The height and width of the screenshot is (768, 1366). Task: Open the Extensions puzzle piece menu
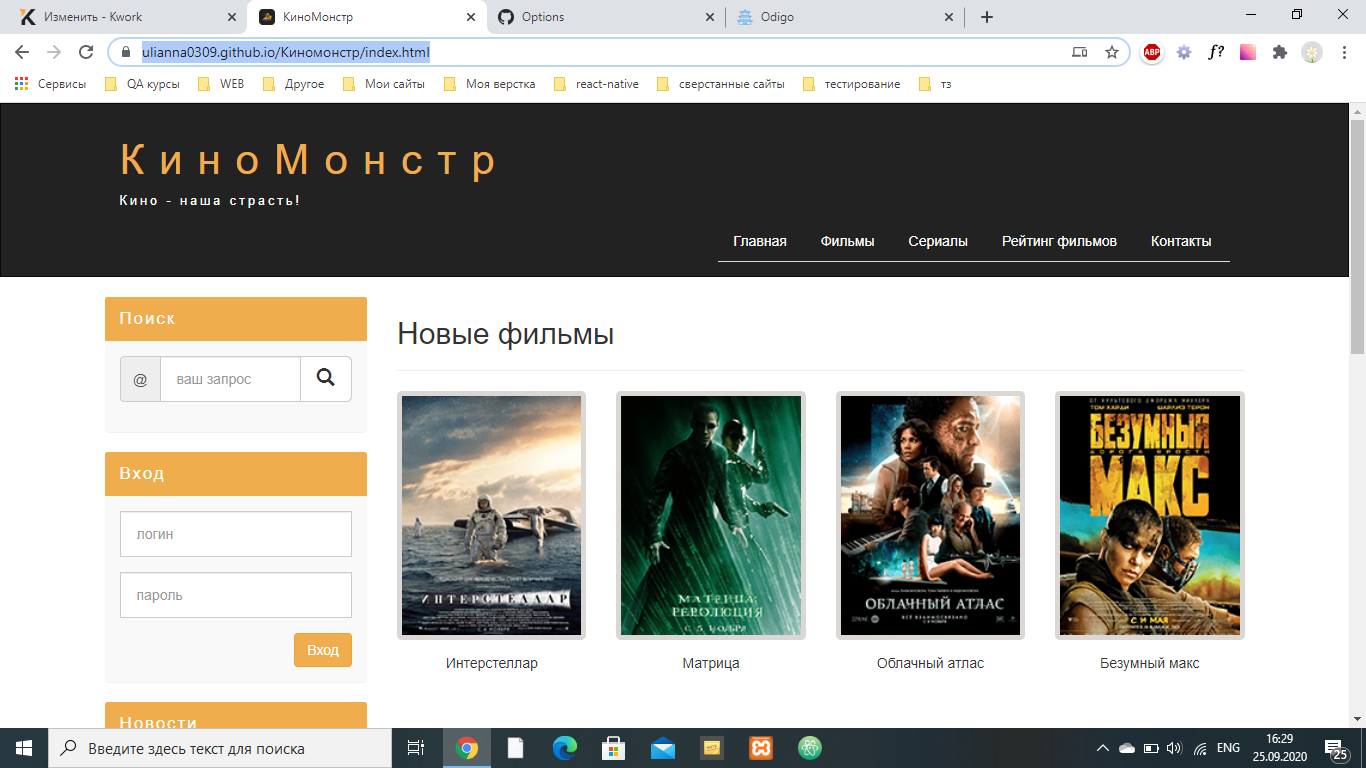[x=1280, y=52]
